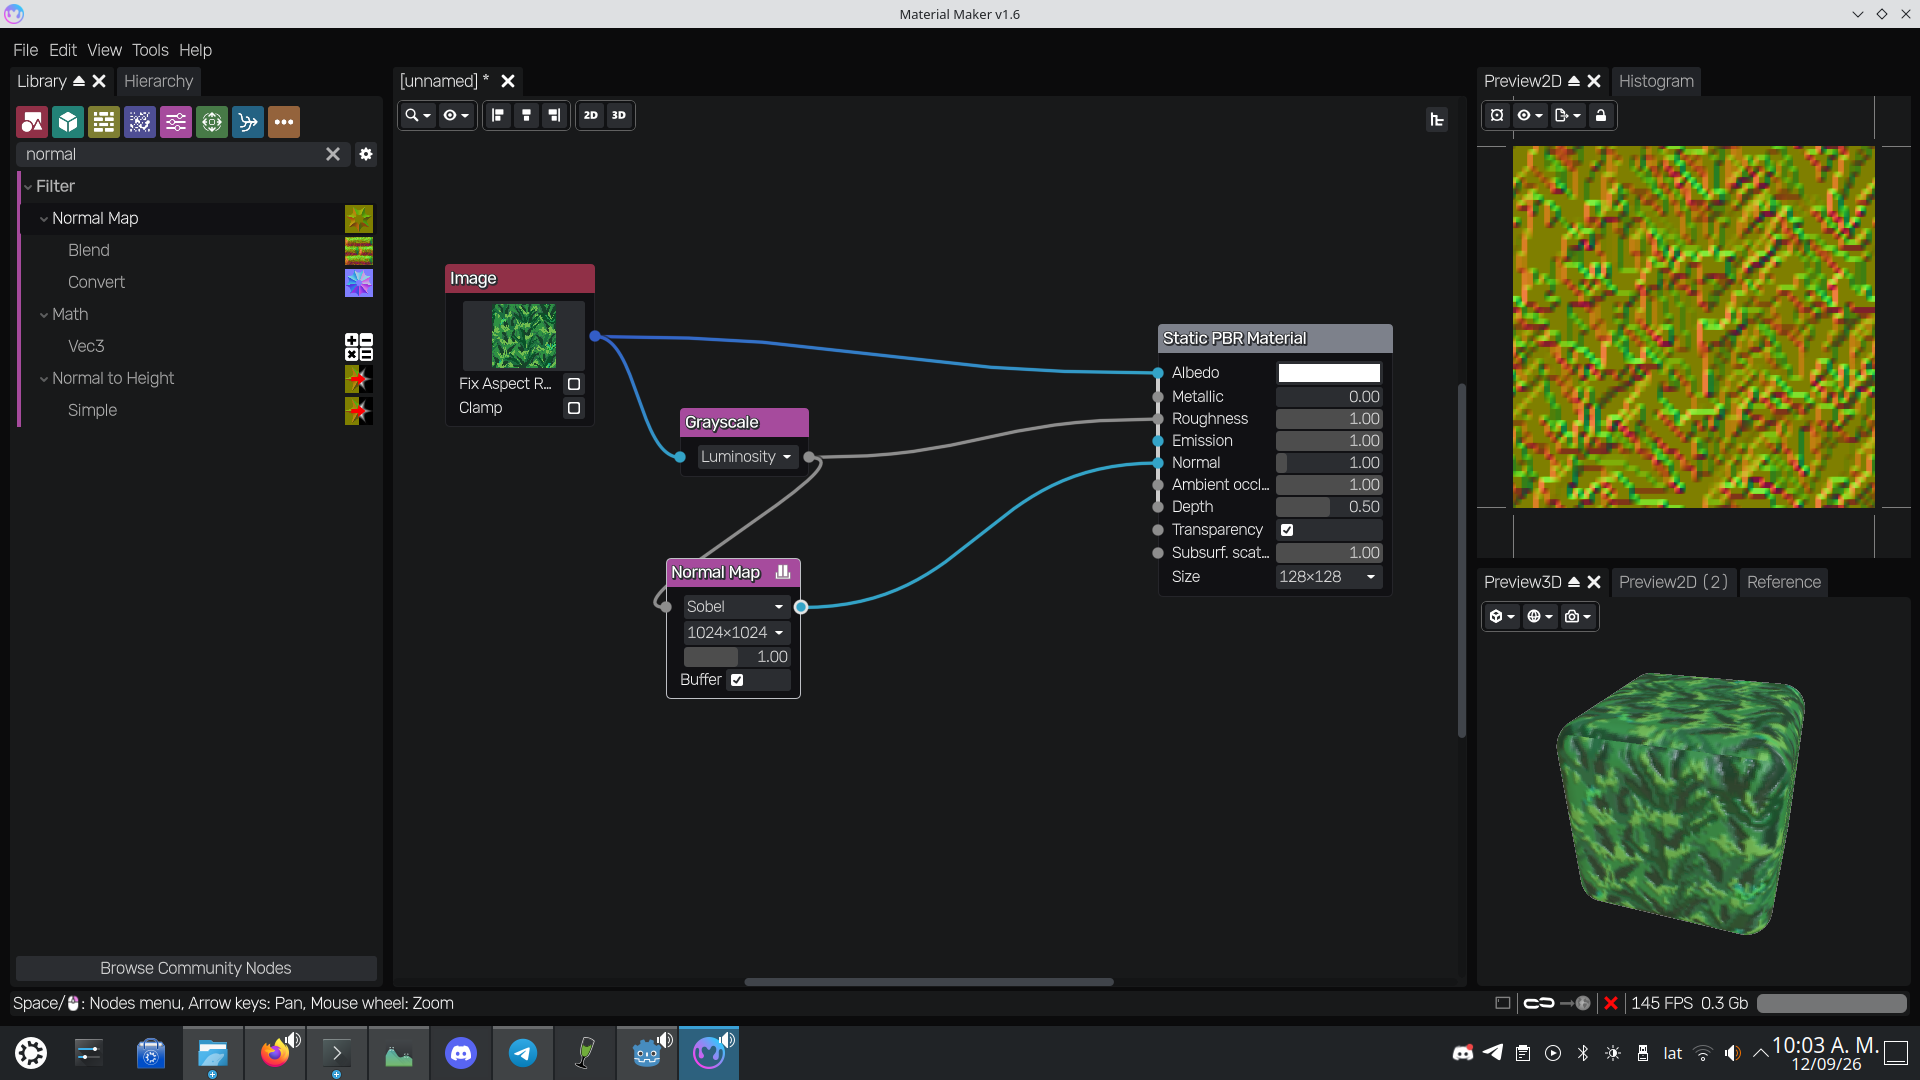The image size is (1920, 1080).
Task: Switch graph preview to 3D mode
Action: [619, 115]
